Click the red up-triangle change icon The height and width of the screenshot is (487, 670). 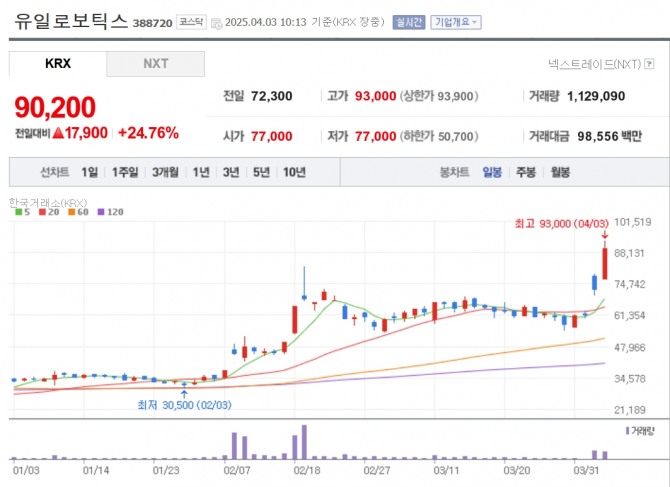58,133
